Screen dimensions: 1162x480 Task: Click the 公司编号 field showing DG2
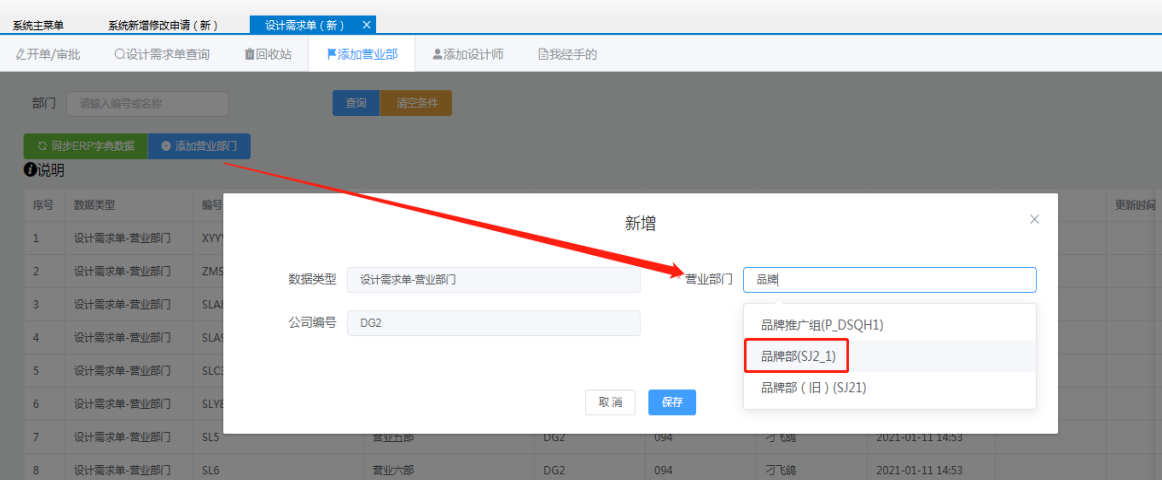coord(494,322)
